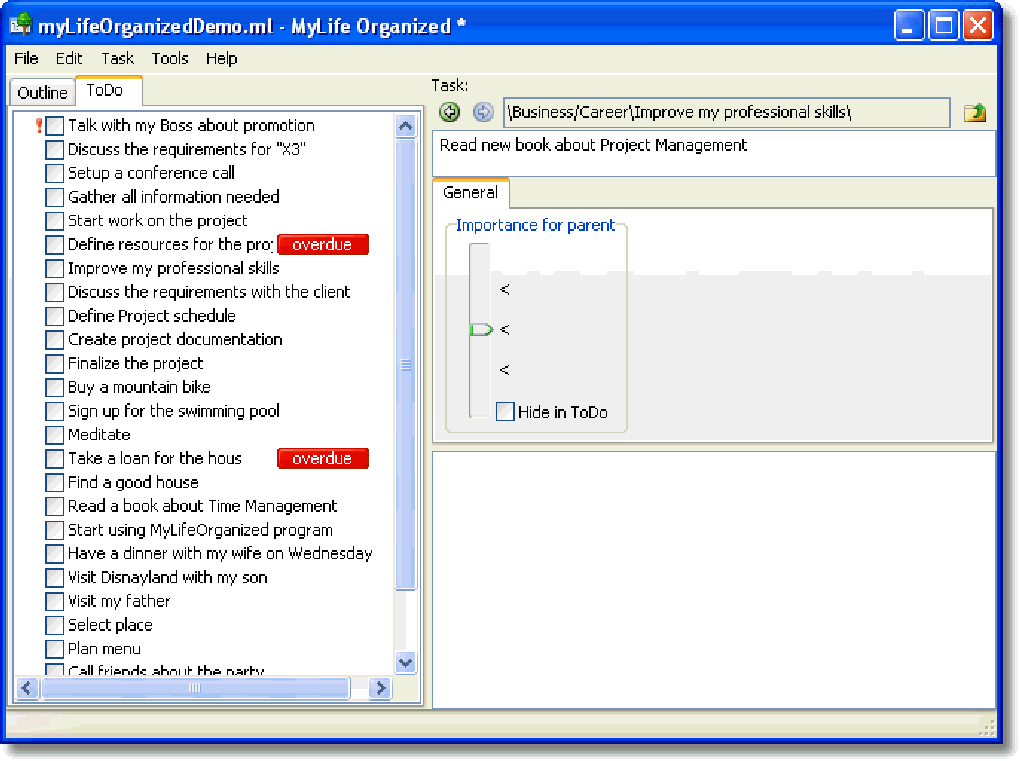1020x761 pixels.
Task: Select 'Create project documentation' task
Action: point(175,340)
